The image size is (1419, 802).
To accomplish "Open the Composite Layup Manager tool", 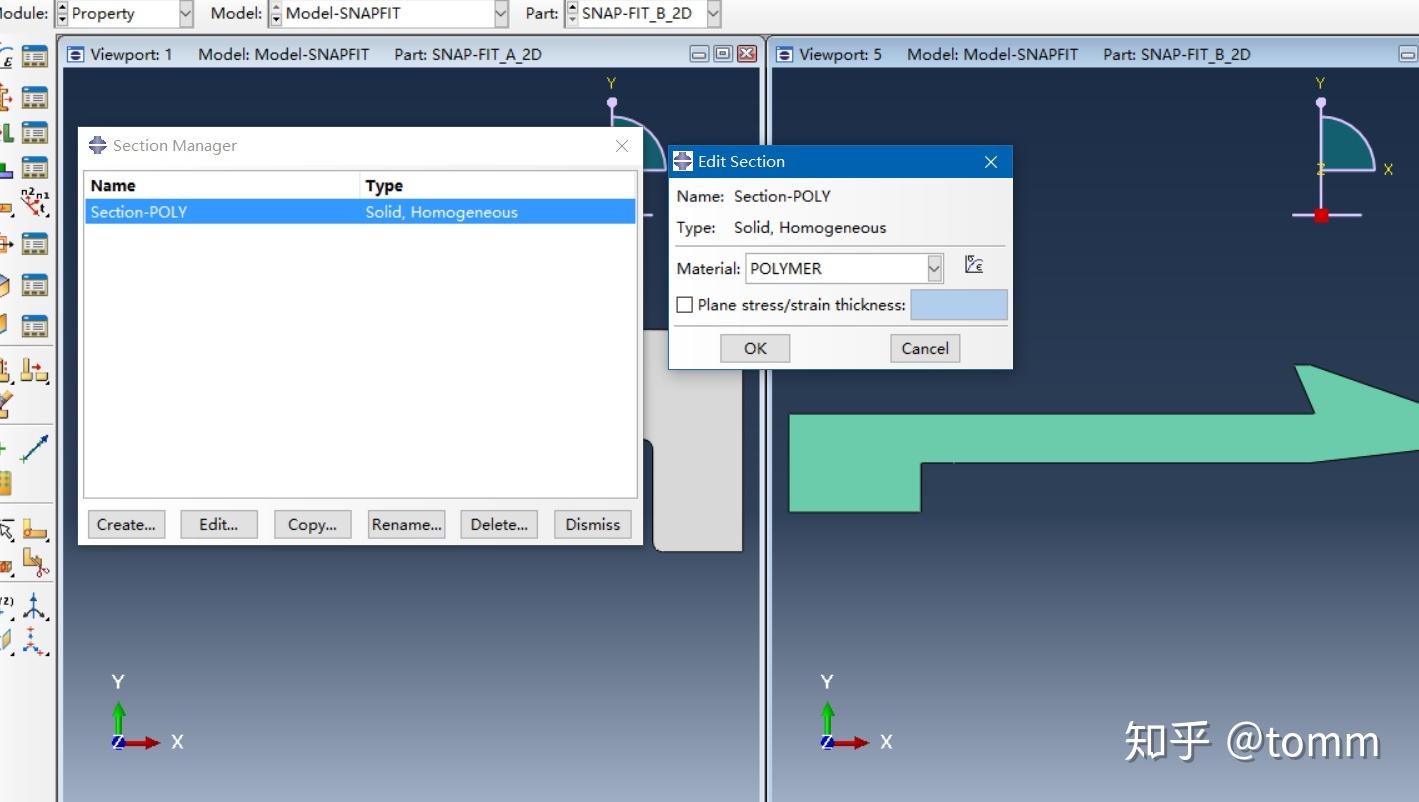I will (x=35, y=168).
